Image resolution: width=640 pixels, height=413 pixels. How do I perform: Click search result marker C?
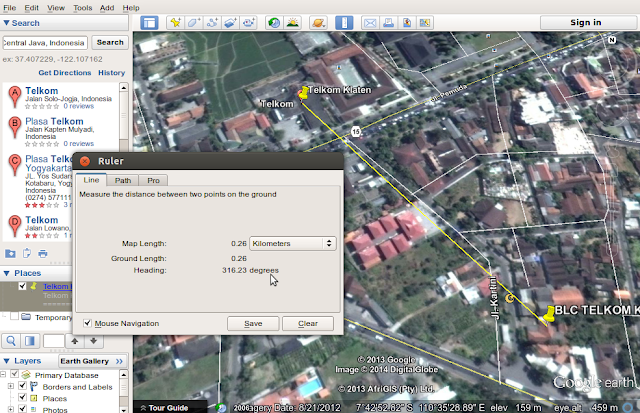15,165
